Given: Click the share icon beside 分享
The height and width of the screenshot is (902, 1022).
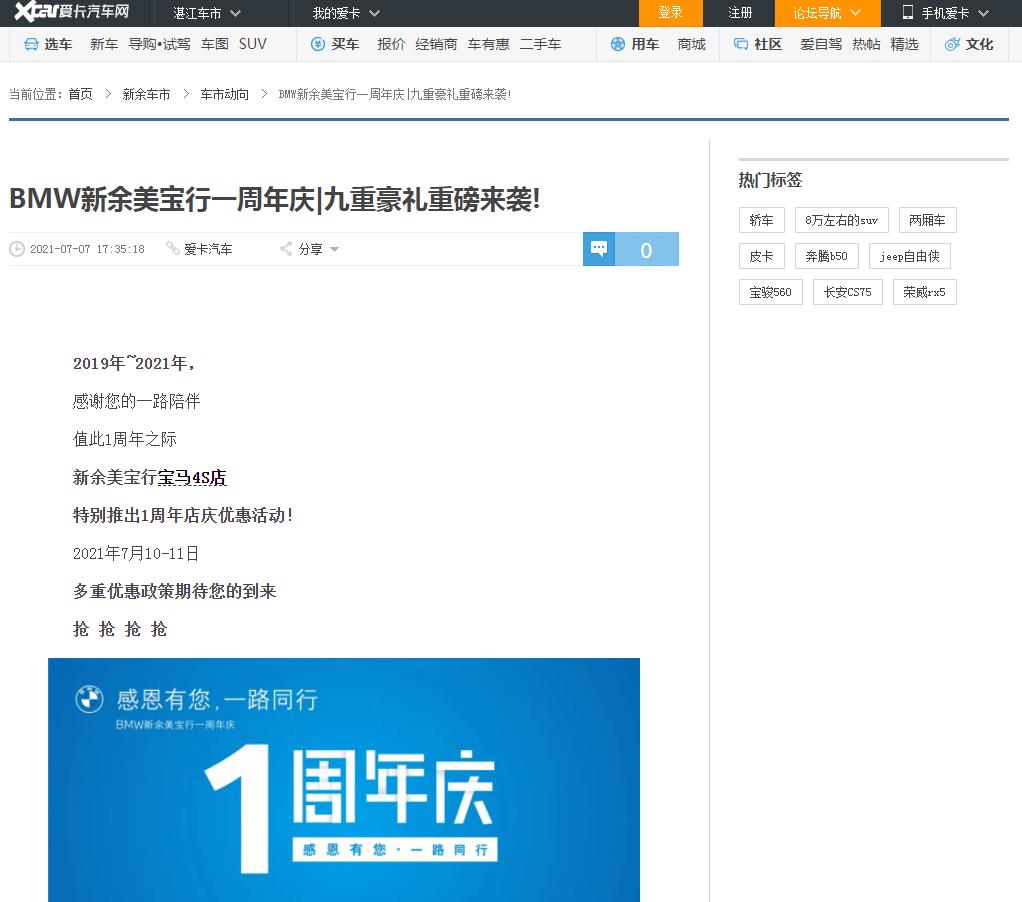Looking at the screenshot, I should point(285,248).
